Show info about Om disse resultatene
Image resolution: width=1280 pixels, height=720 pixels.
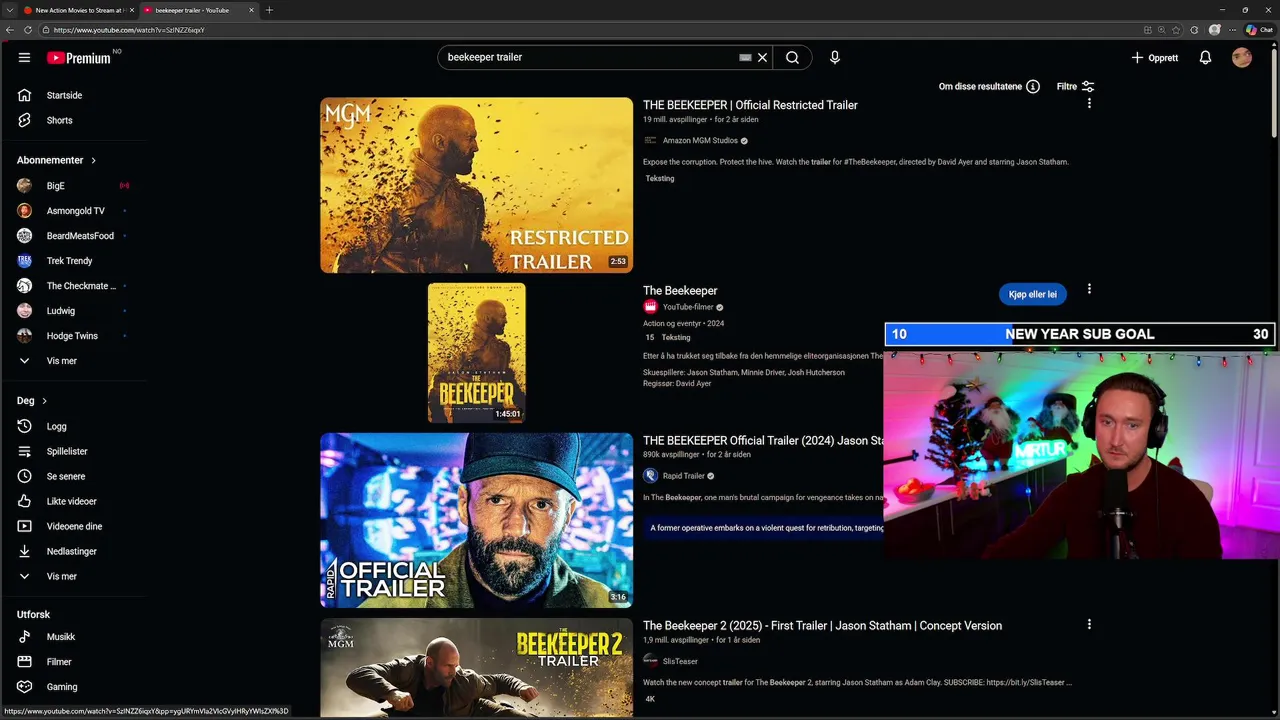coord(1033,87)
